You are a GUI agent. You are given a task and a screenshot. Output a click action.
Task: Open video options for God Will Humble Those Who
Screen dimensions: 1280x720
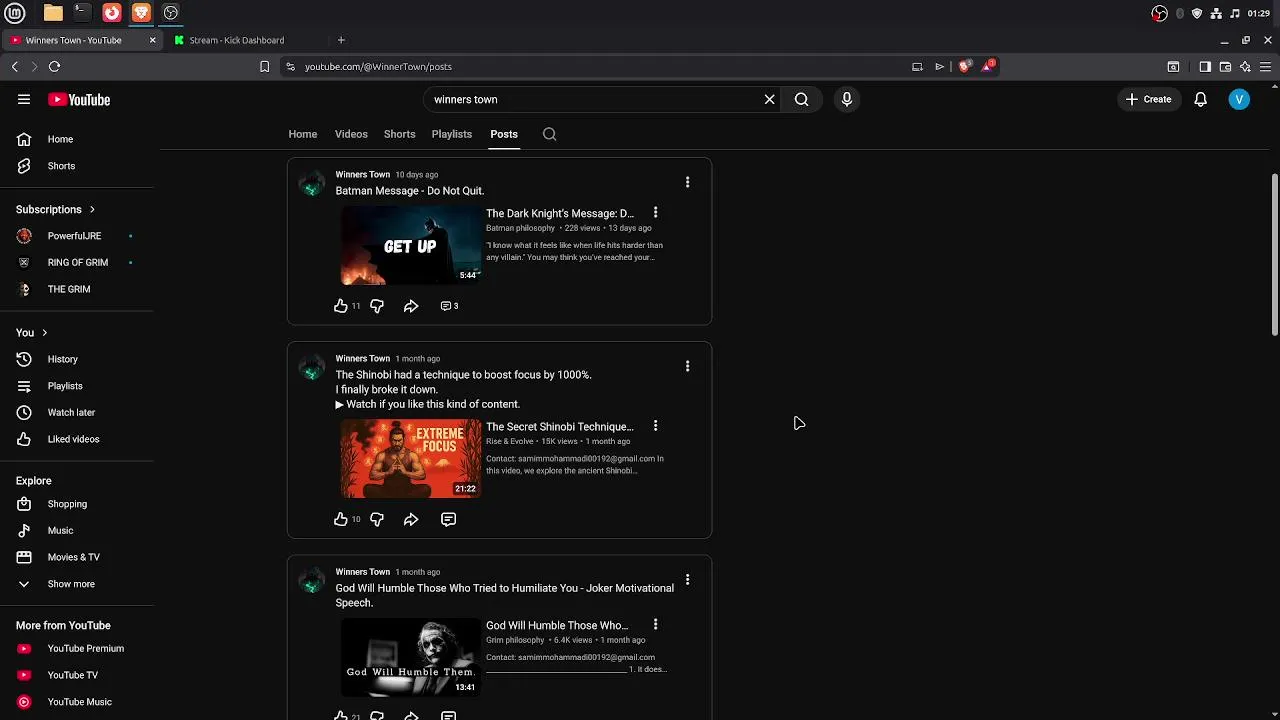[x=655, y=625]
